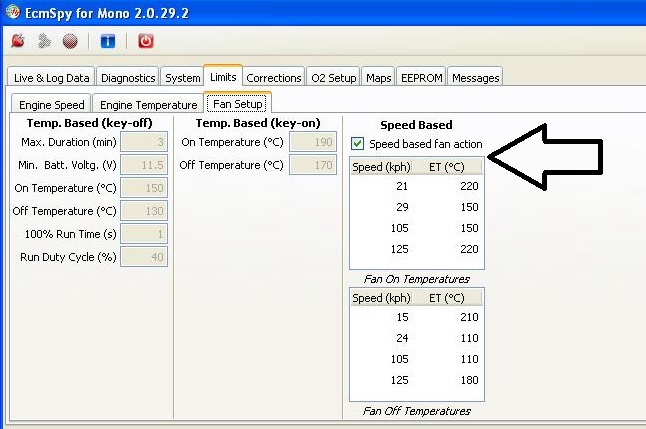This screenshot has height=429, width=646.
Task: Go to the Corrections tab
Action: pyautogui.click(x=273, y=78)
